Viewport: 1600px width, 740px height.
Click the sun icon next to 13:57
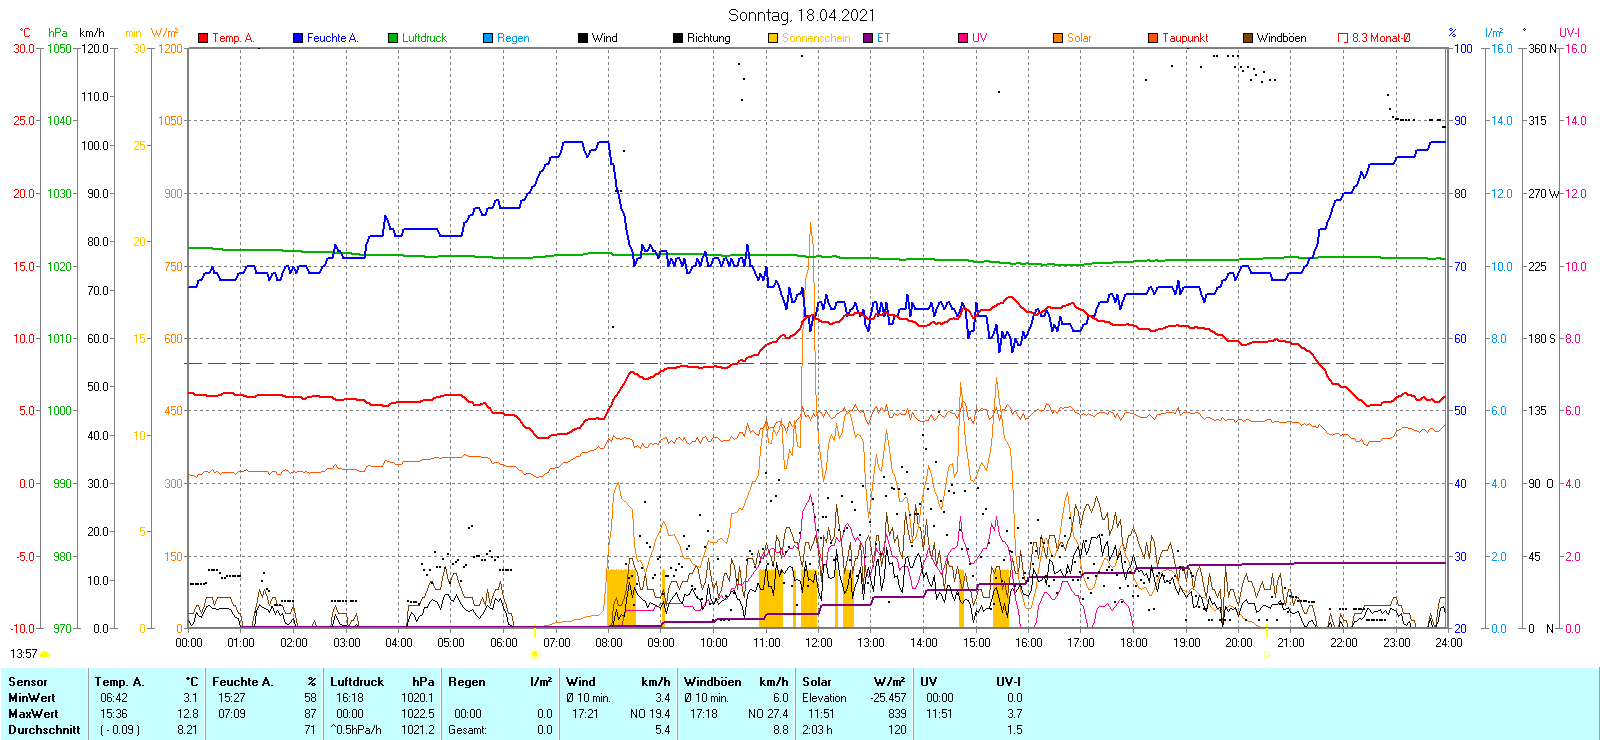pos(44,654)
